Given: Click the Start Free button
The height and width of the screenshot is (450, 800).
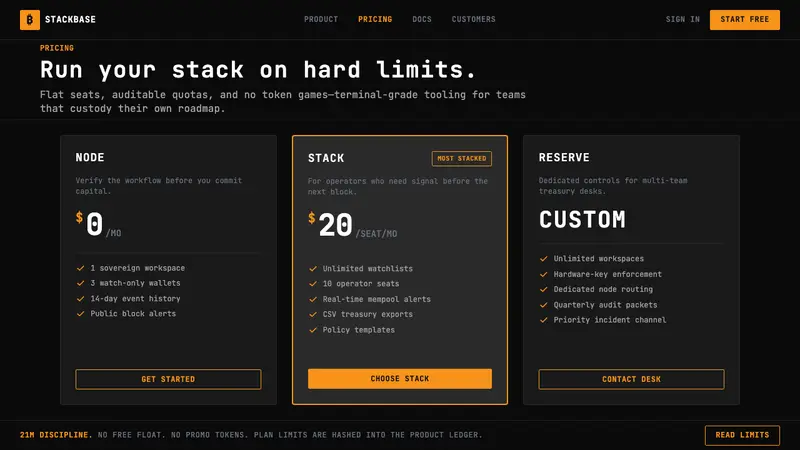Looking at the screenshot, I should [x=744, y=19].
